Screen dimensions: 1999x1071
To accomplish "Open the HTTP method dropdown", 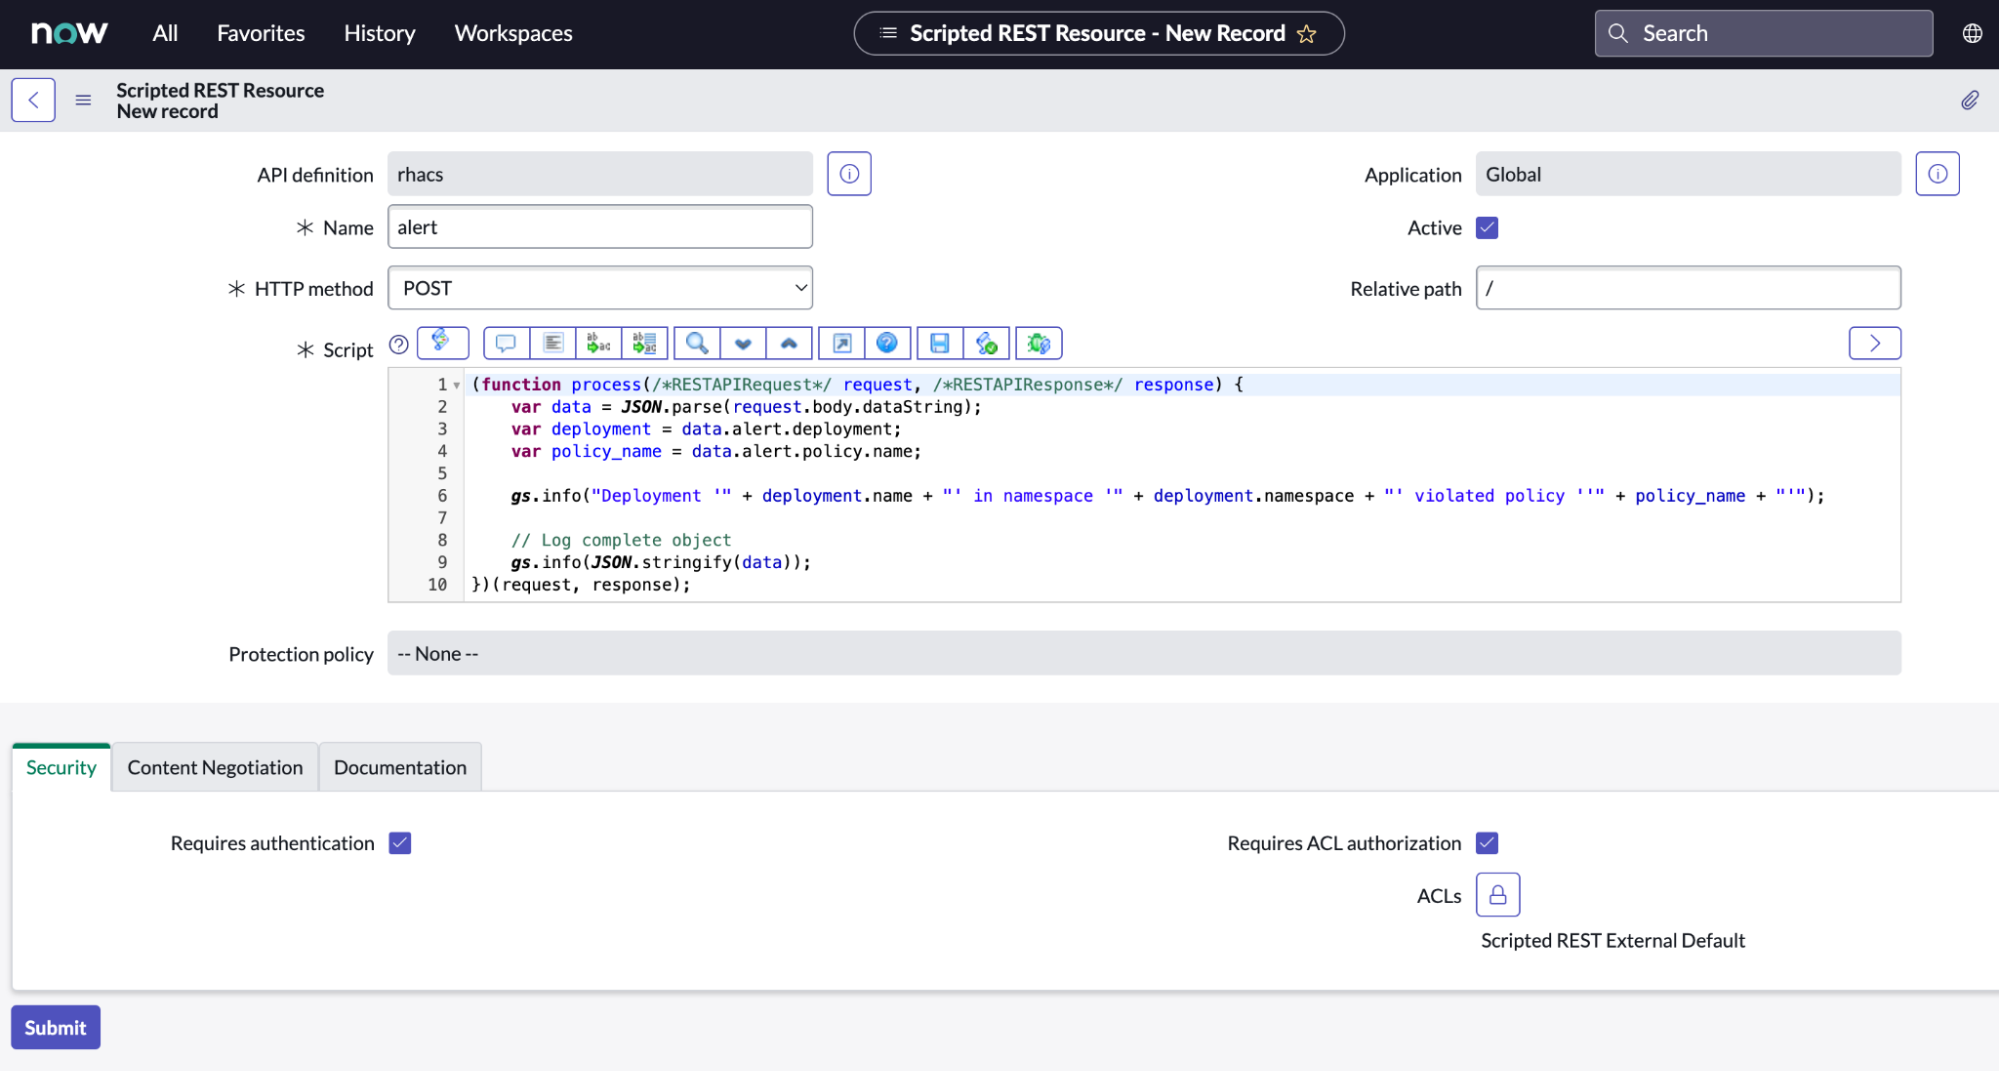I will (x=600, y=288).
